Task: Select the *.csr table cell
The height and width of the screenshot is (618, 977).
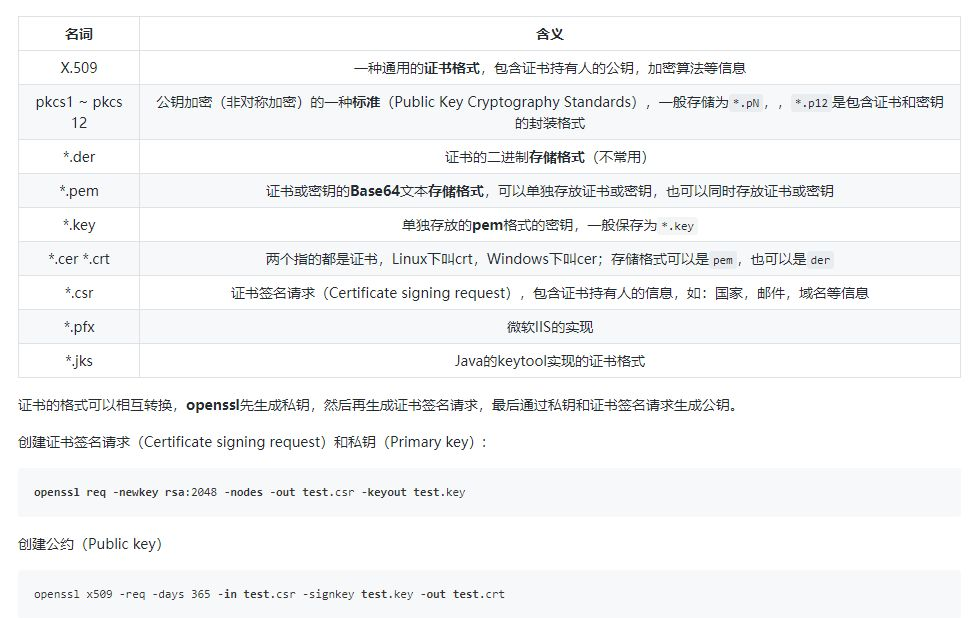Action: (79, 293)
